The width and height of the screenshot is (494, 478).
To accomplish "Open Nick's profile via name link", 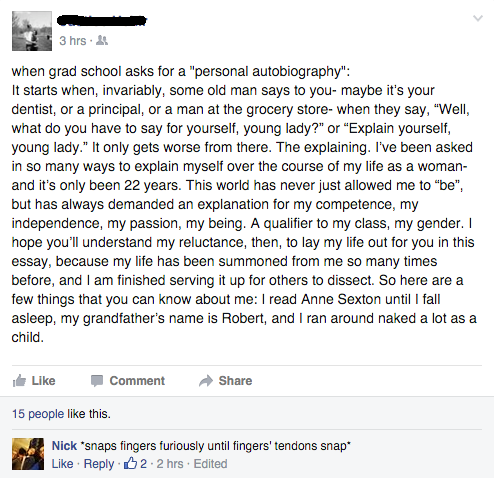I will [x=64, y=446].
